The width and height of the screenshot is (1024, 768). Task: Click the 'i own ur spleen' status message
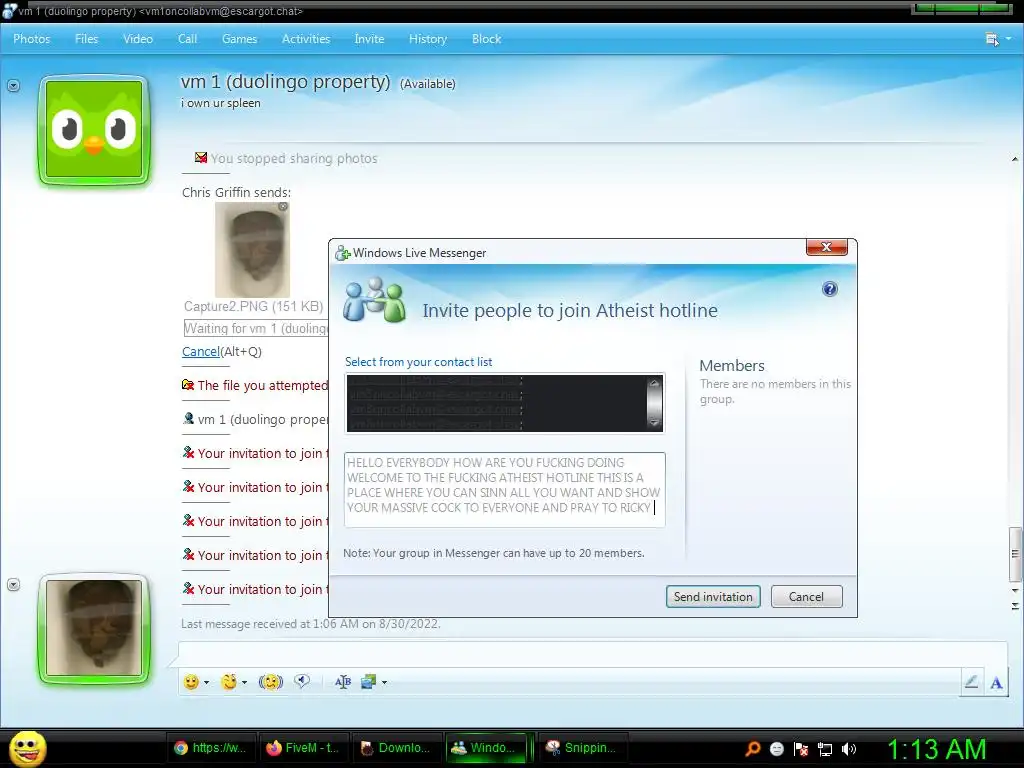tap(221, 103)
